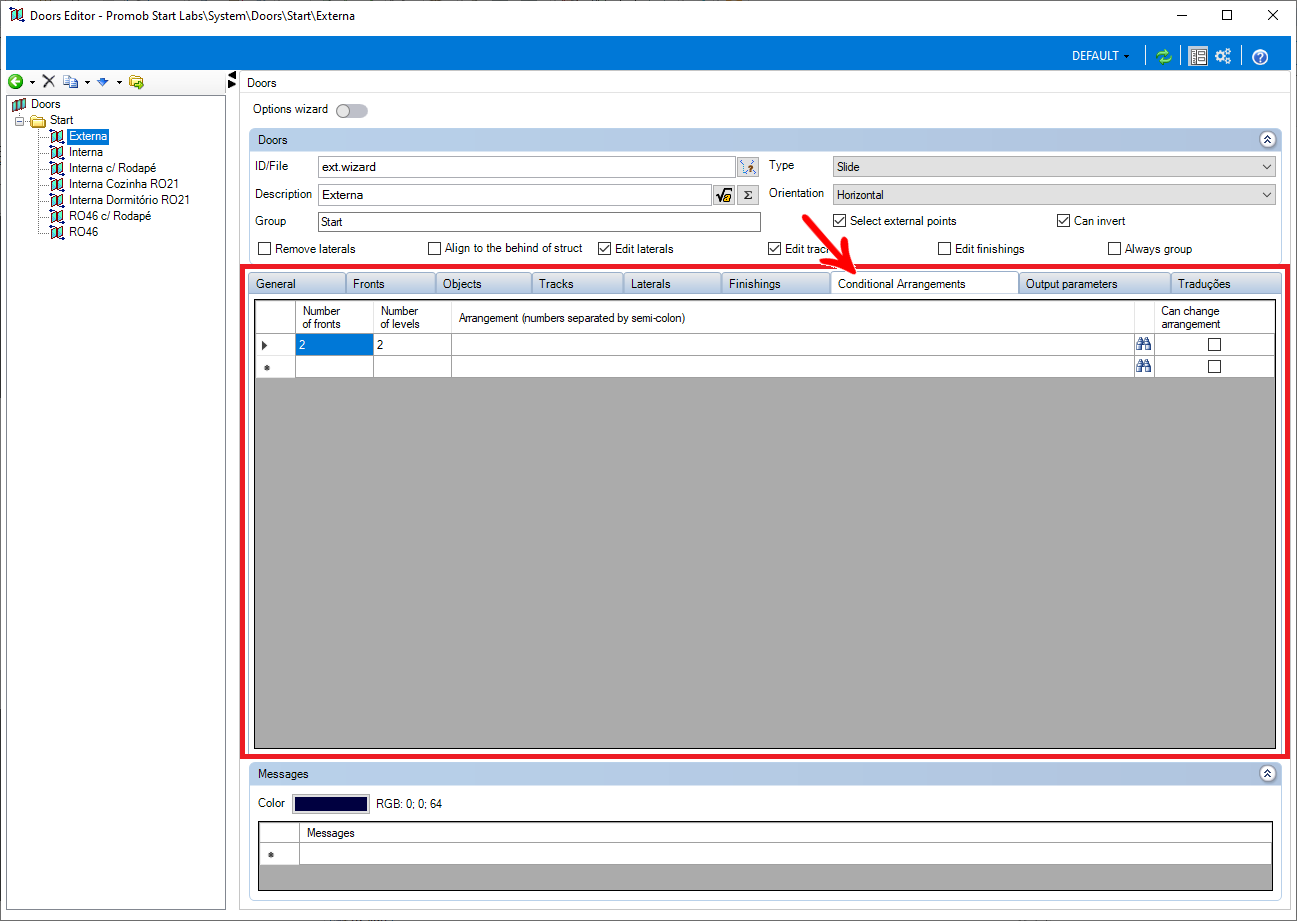Open the formula editor square-root icon
Image resolution: width=1297 pixels, height=921 pixels.
click(x=724, y=195)
